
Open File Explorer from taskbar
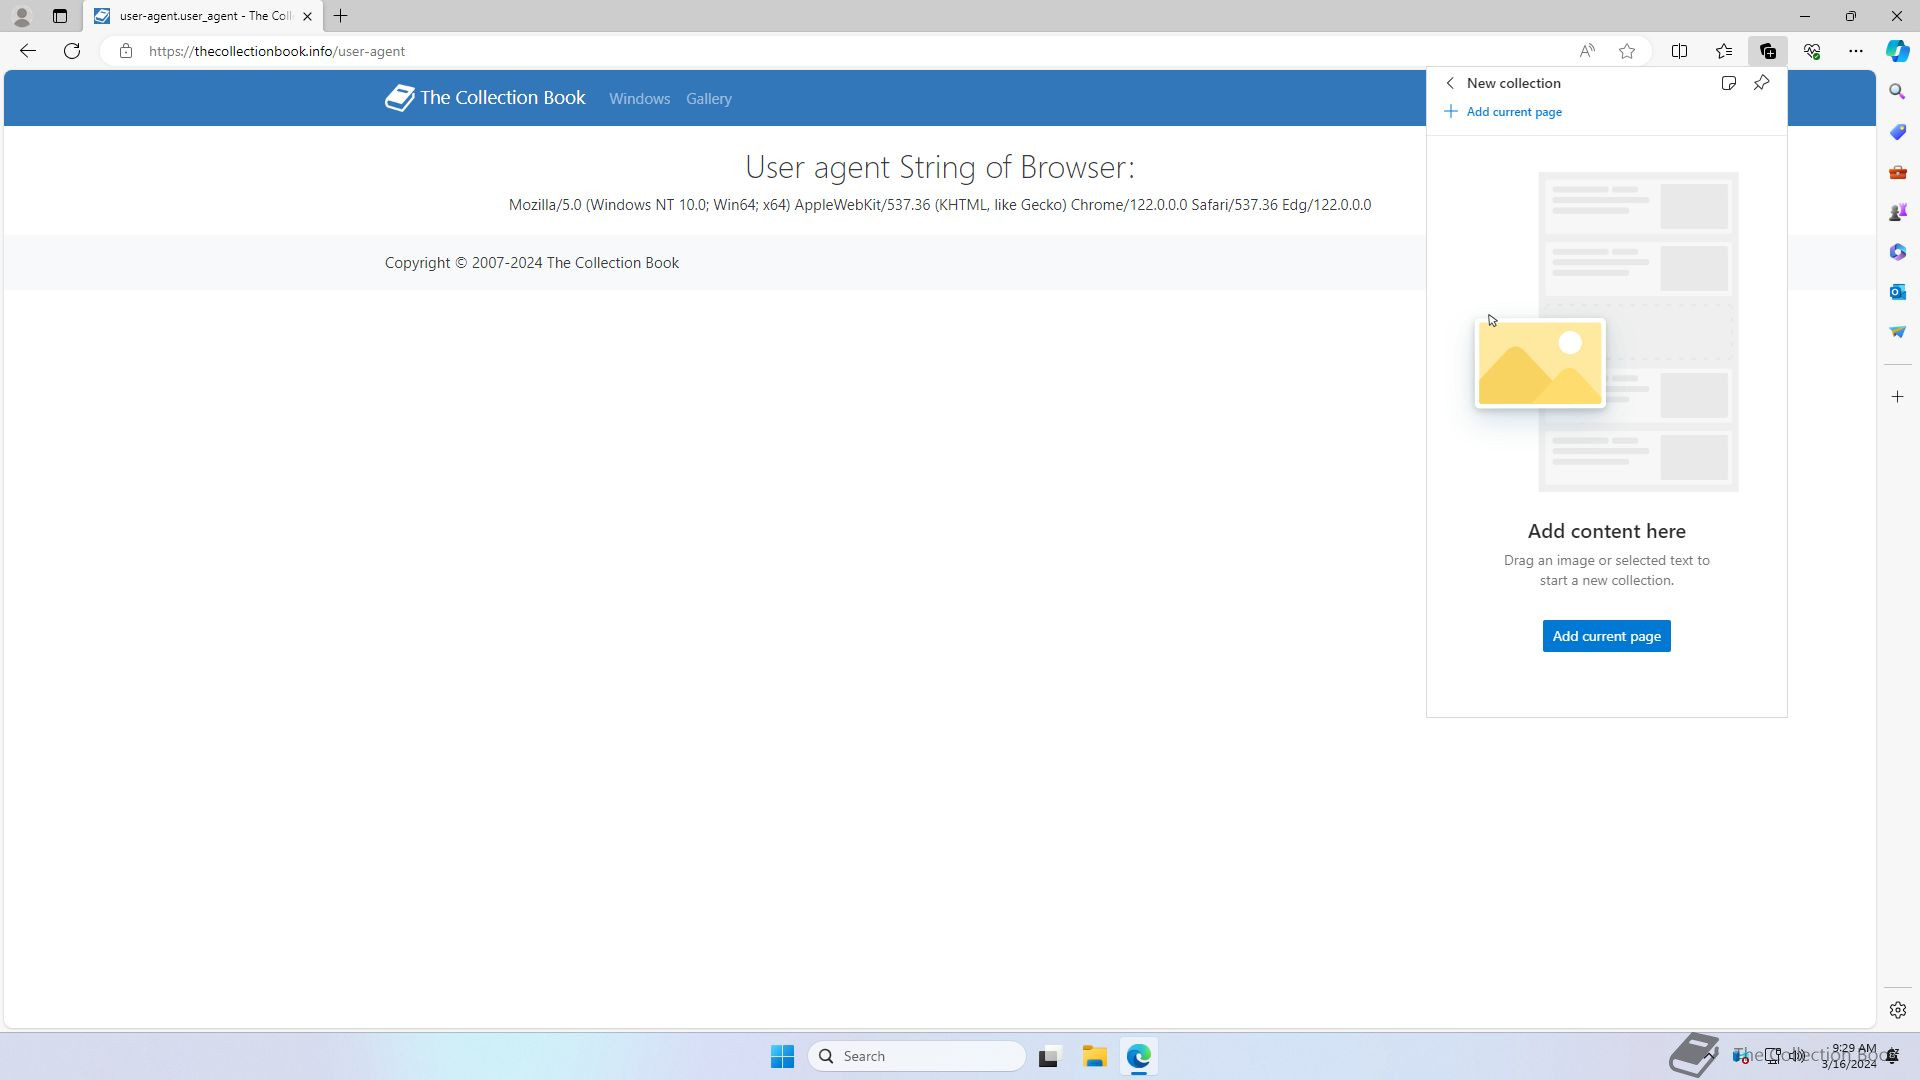coord(1094,1056)
